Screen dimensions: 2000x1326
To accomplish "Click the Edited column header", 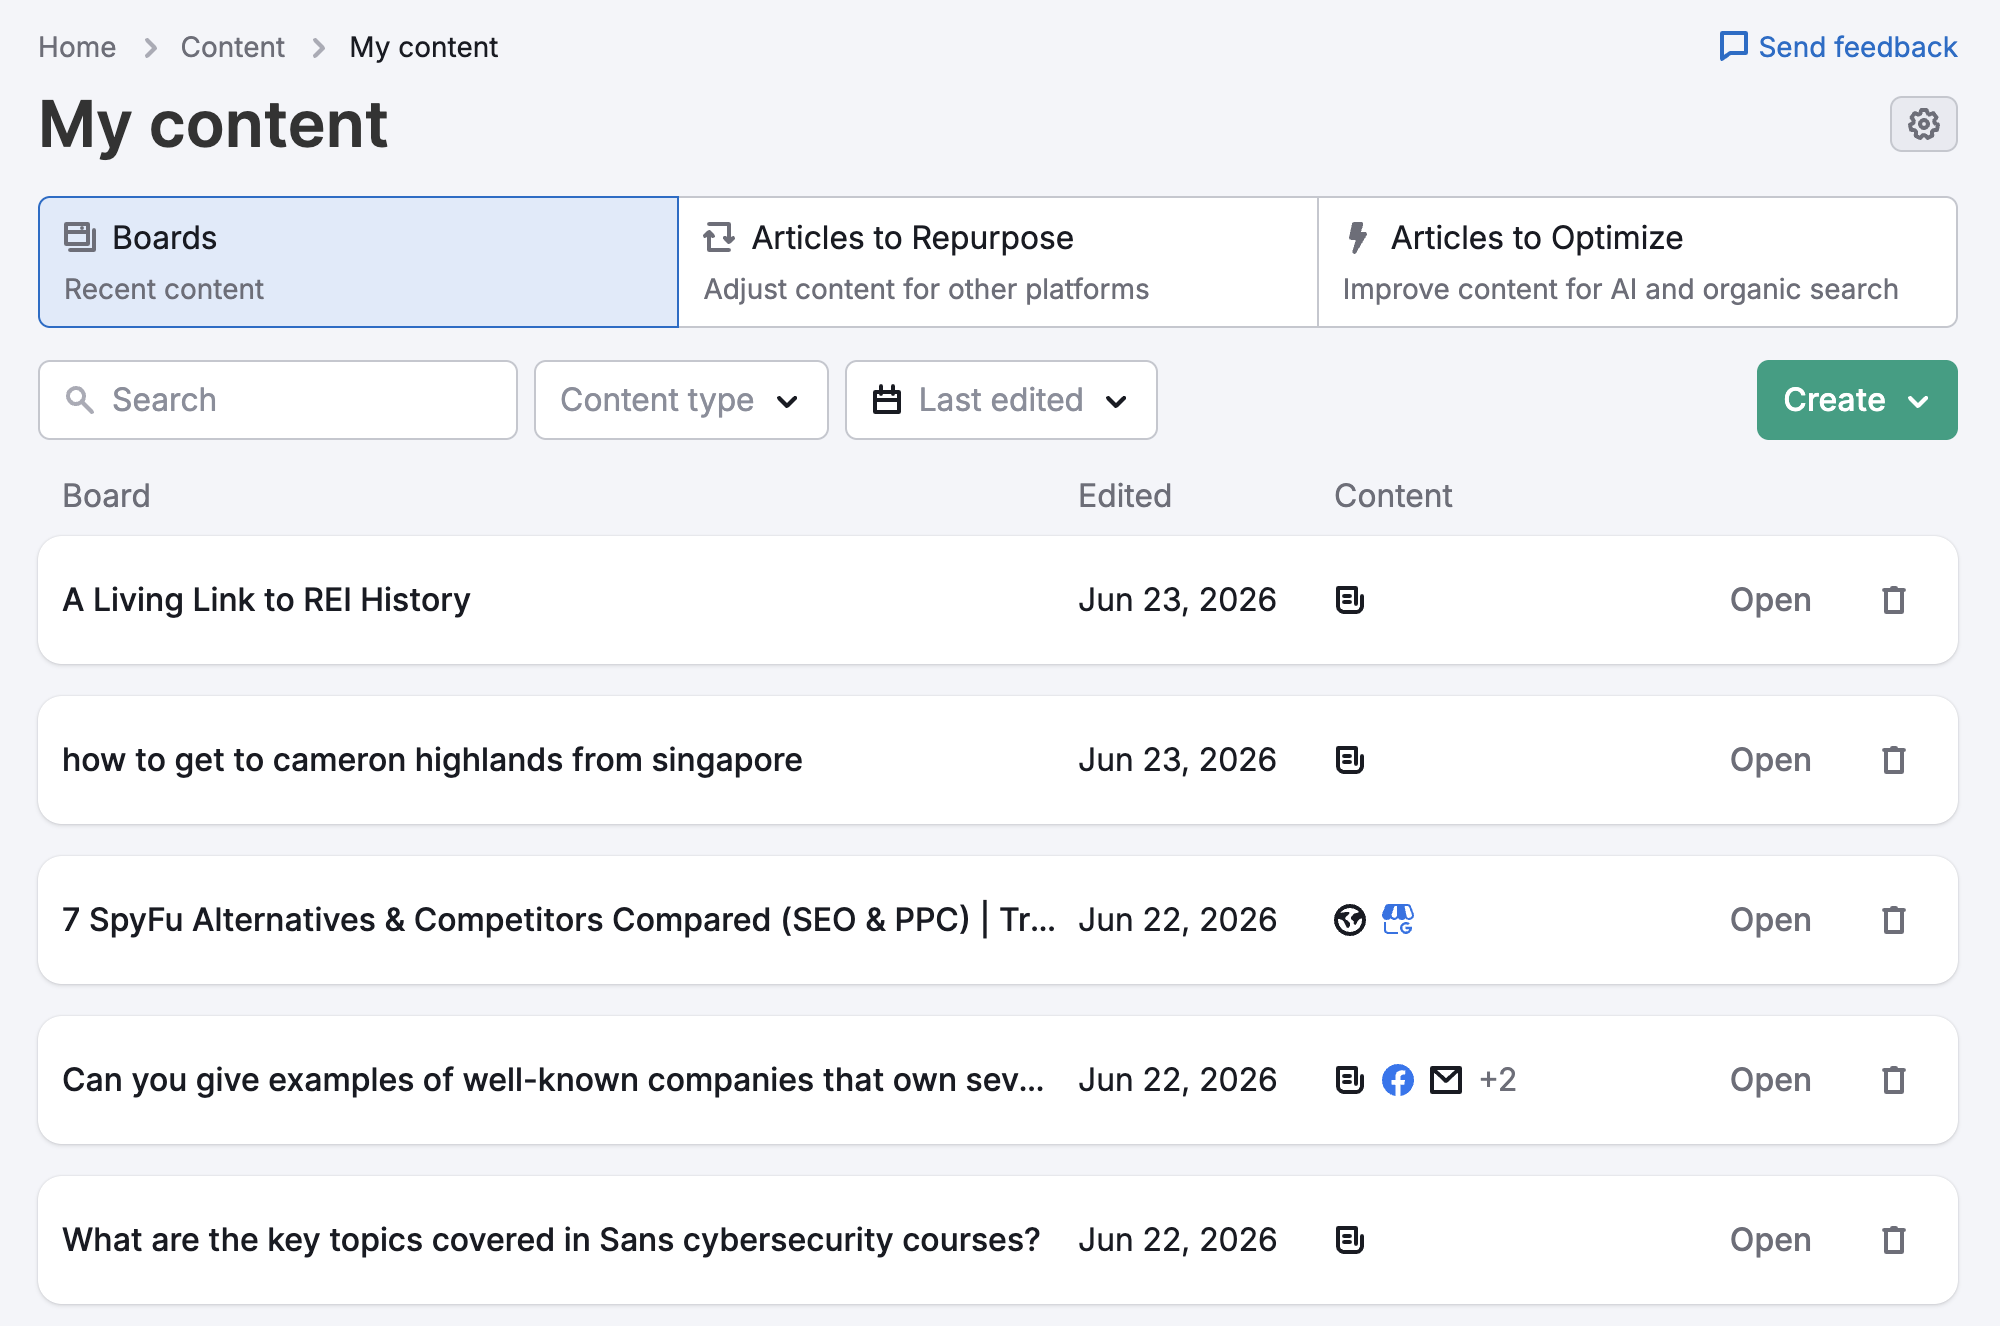I will (x=1125, y=496).
